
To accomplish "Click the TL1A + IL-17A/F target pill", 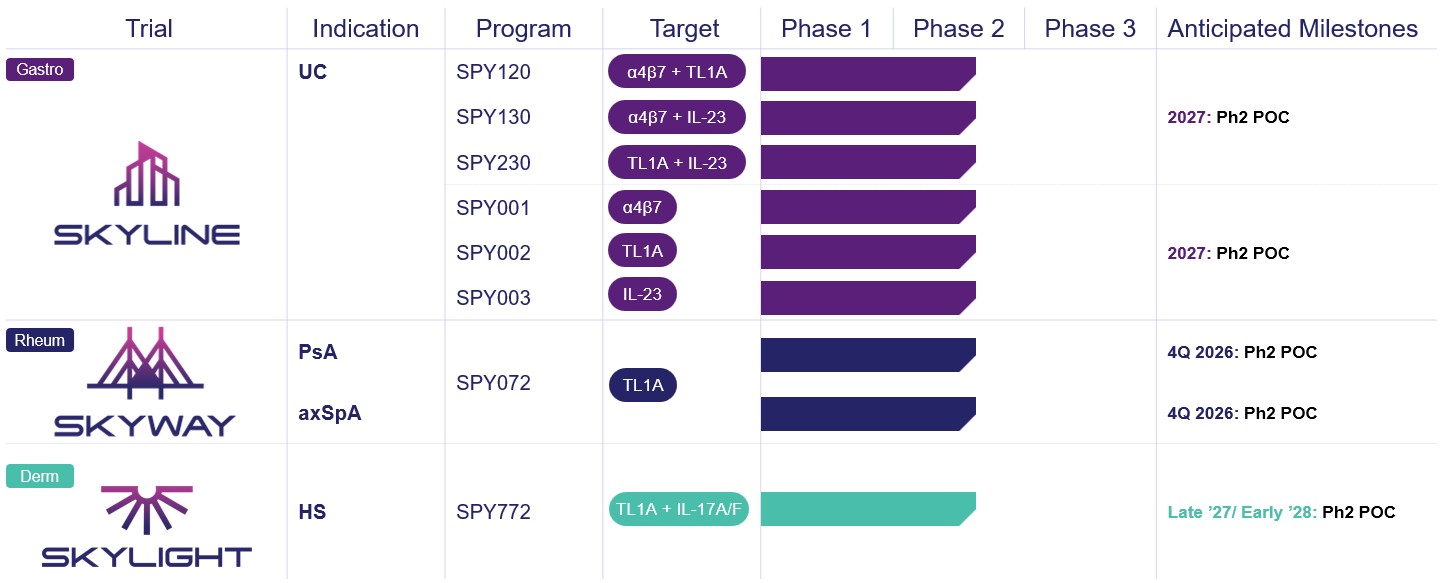I will 679,509.
